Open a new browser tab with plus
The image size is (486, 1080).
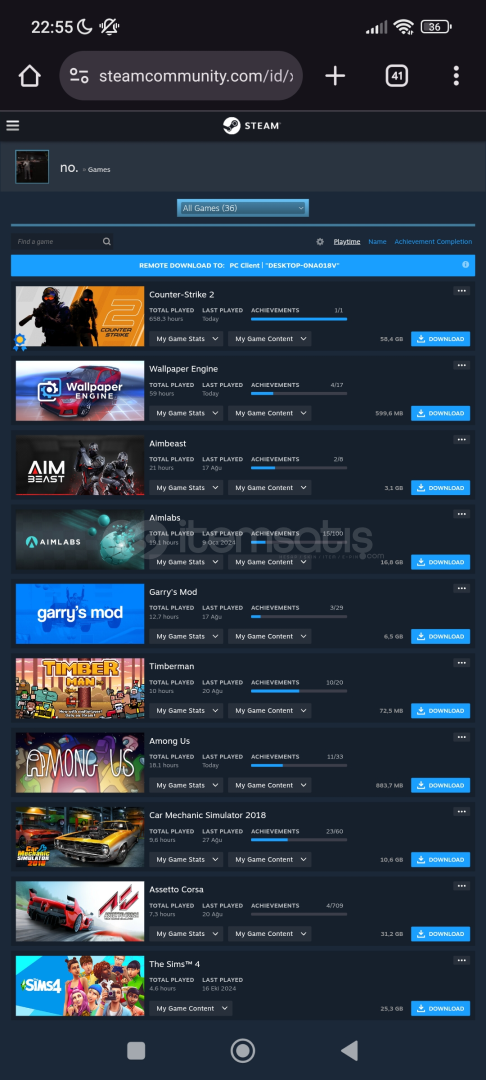335,76
